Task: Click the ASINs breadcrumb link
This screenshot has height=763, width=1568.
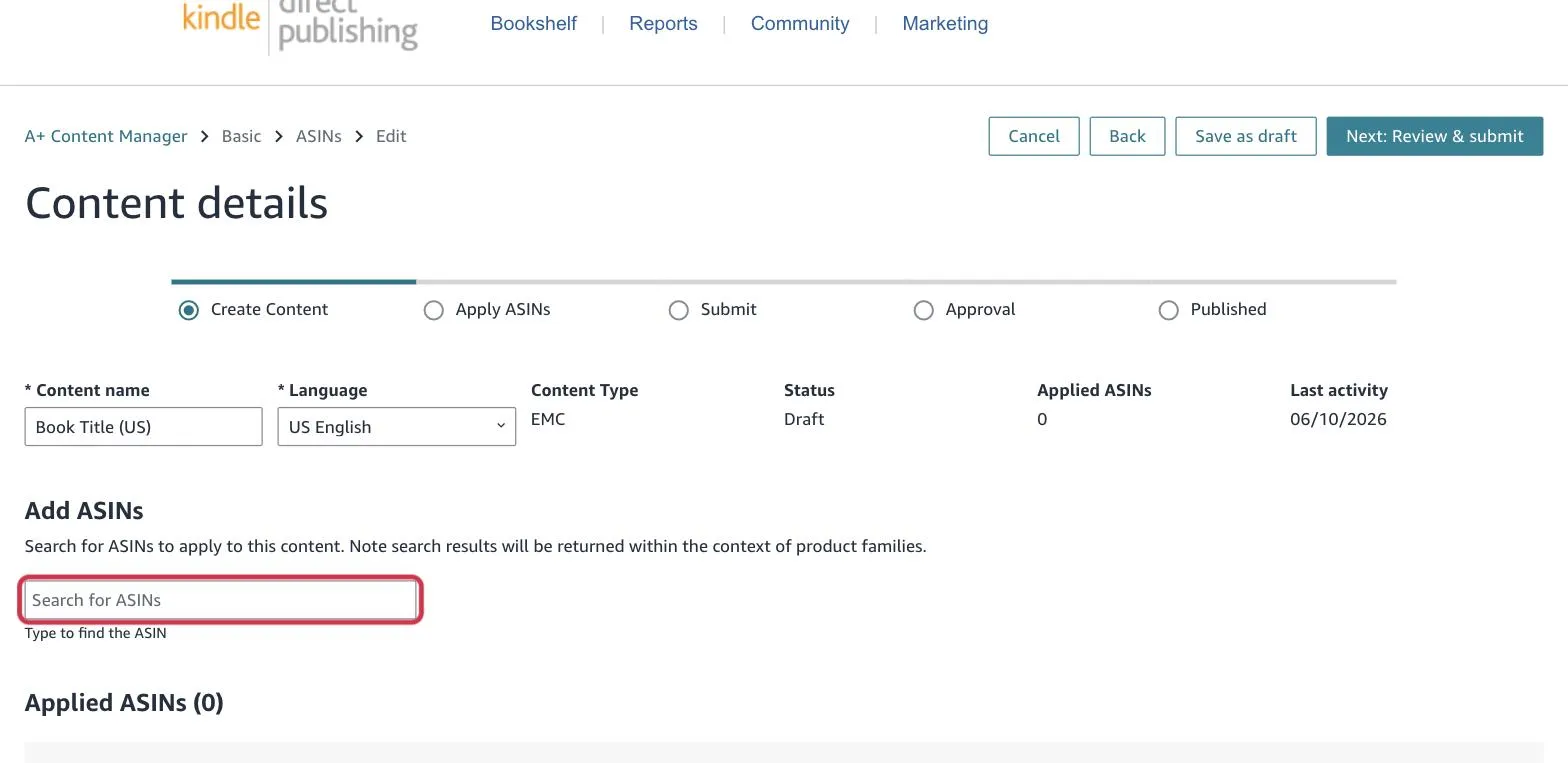Action: click(319, 136)
